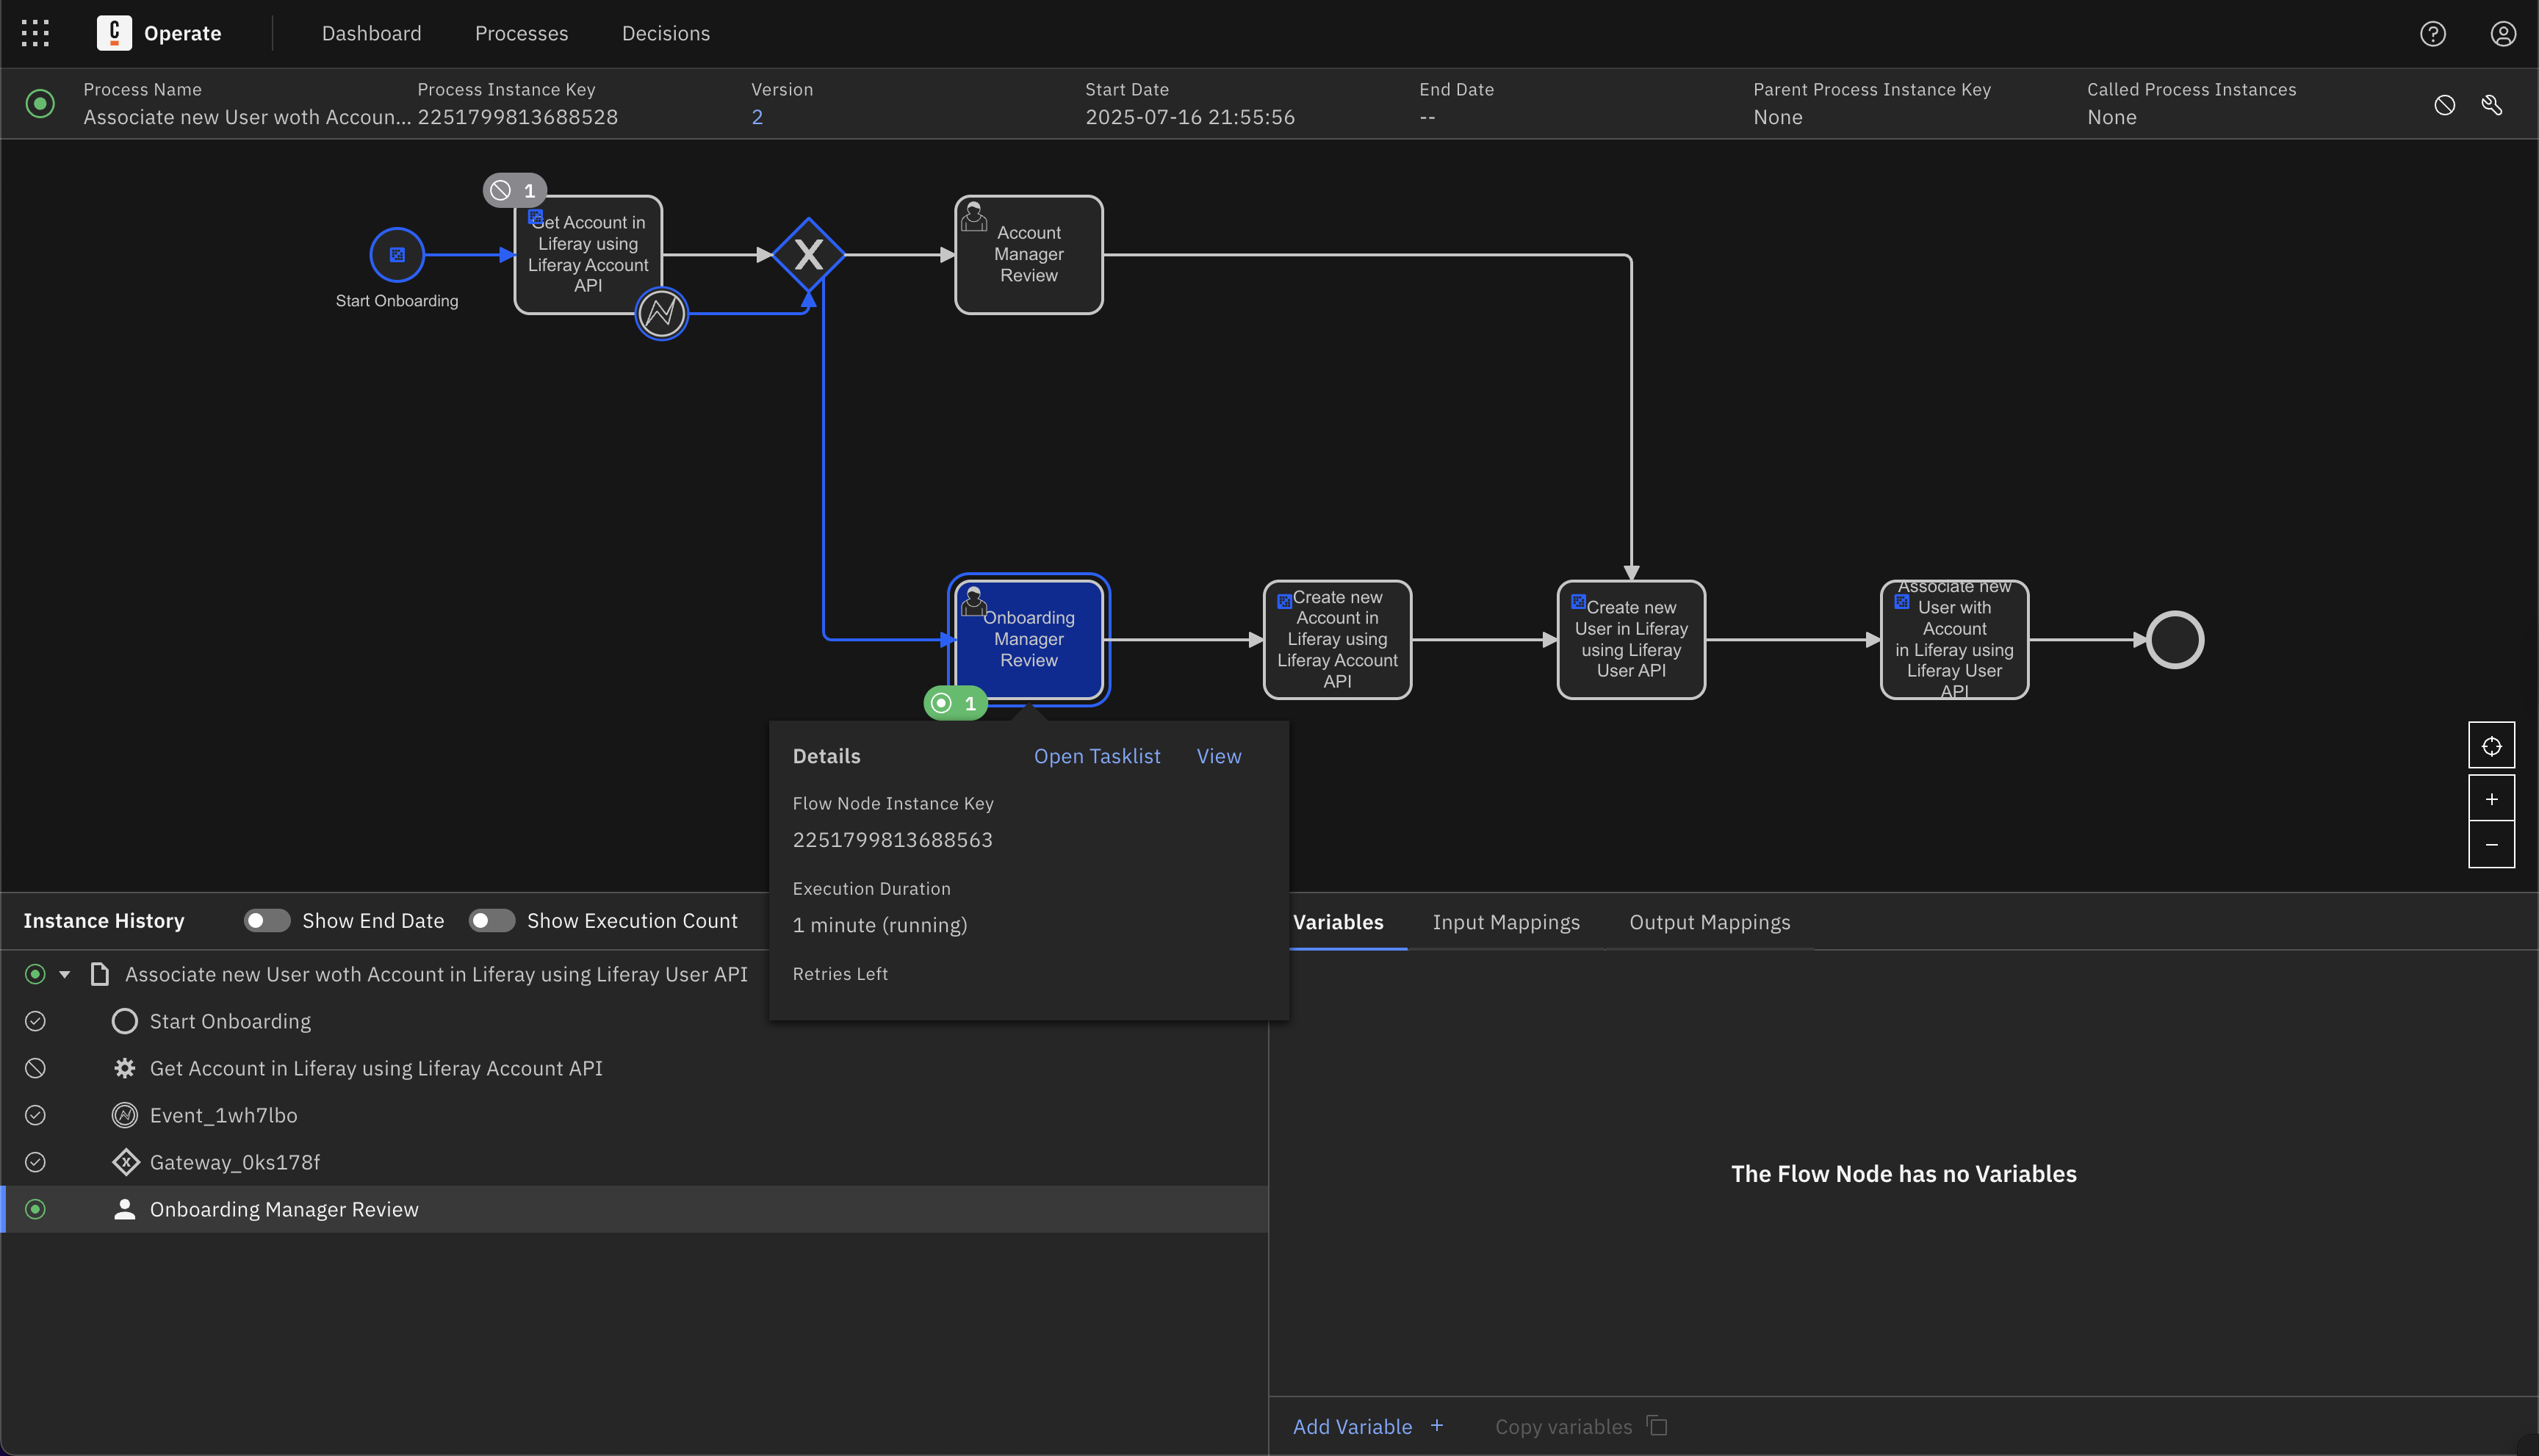This screenshot has width=2539, height=1456.
Task: Select Start Onboarding row in history
Action: [x=634, y=1021]
